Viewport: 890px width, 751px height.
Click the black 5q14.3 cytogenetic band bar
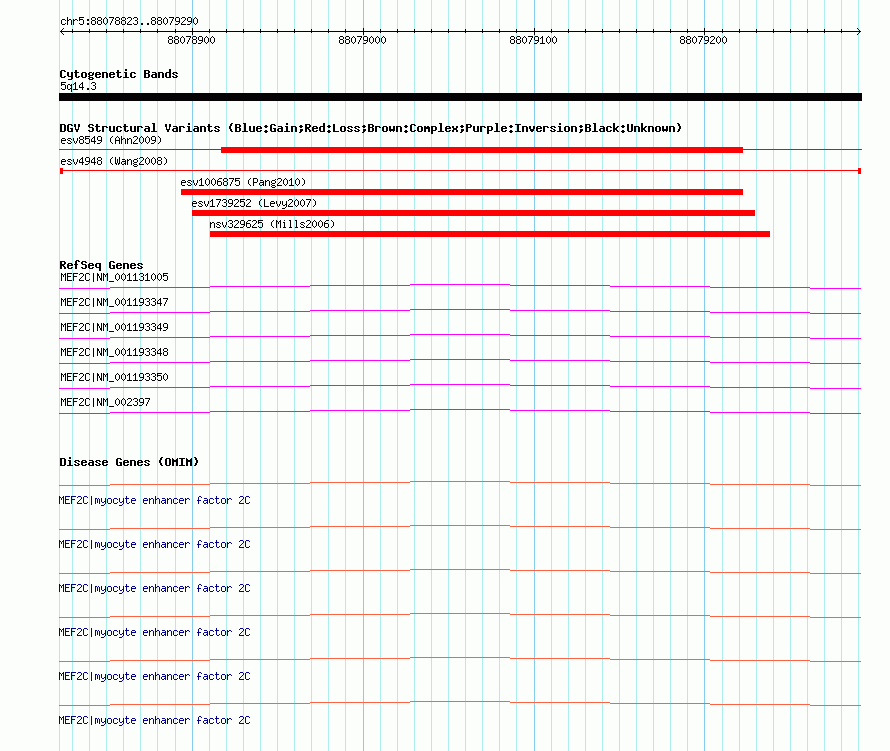[x=460, y=97]
